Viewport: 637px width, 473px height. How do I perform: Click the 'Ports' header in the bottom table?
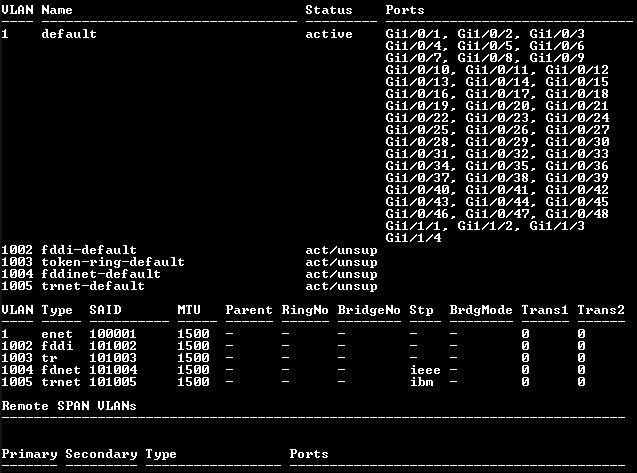[x=309, y=453]
